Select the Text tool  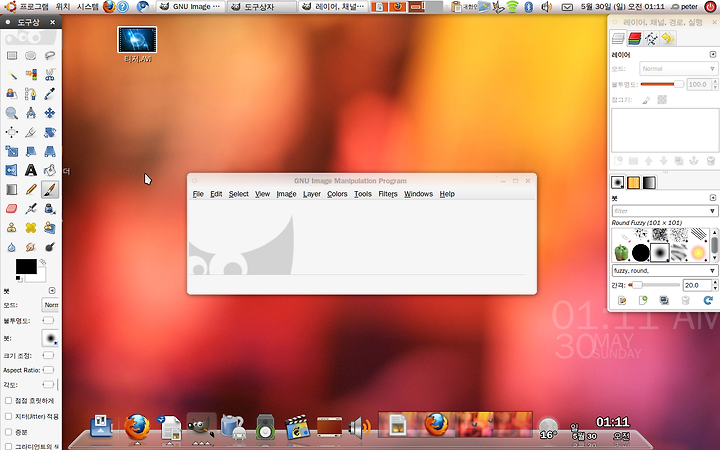click(x=31, y=170)
